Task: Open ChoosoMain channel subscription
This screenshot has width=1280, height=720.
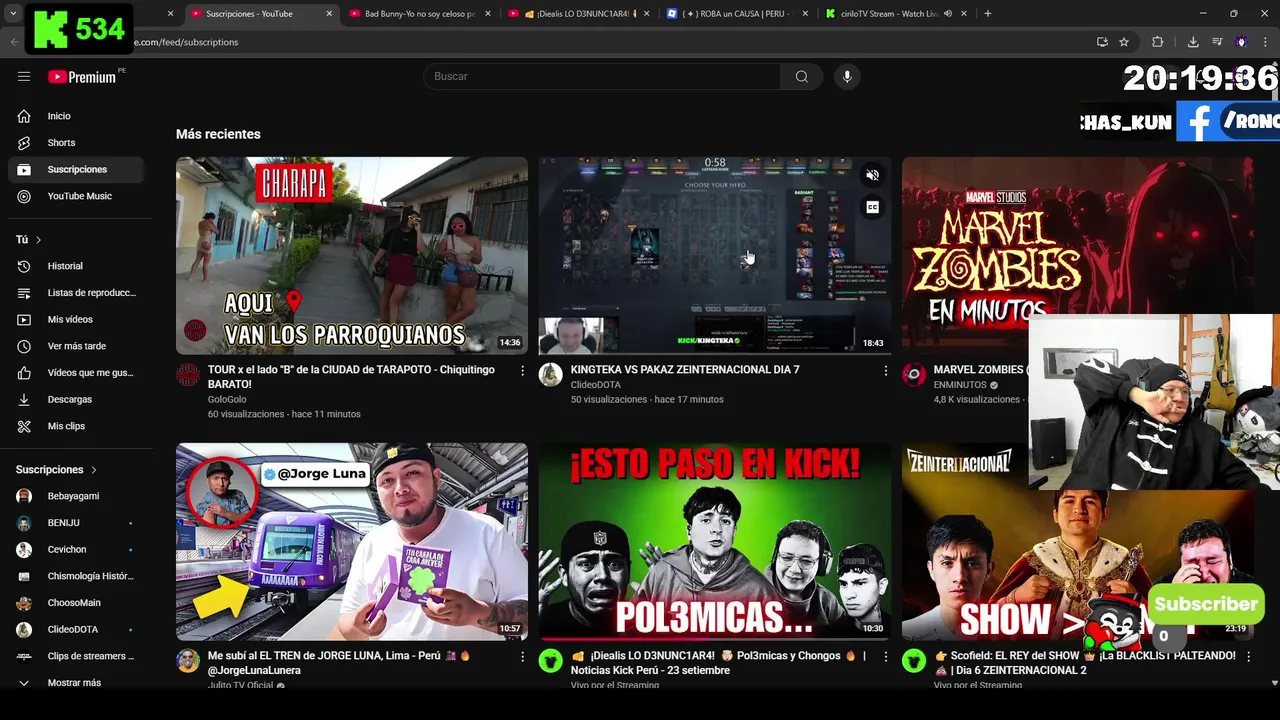Action: point(76,603)
